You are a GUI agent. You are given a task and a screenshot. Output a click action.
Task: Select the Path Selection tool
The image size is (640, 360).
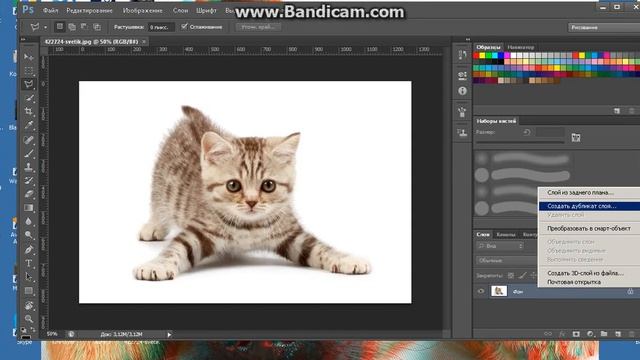click(x=28, y=277)
